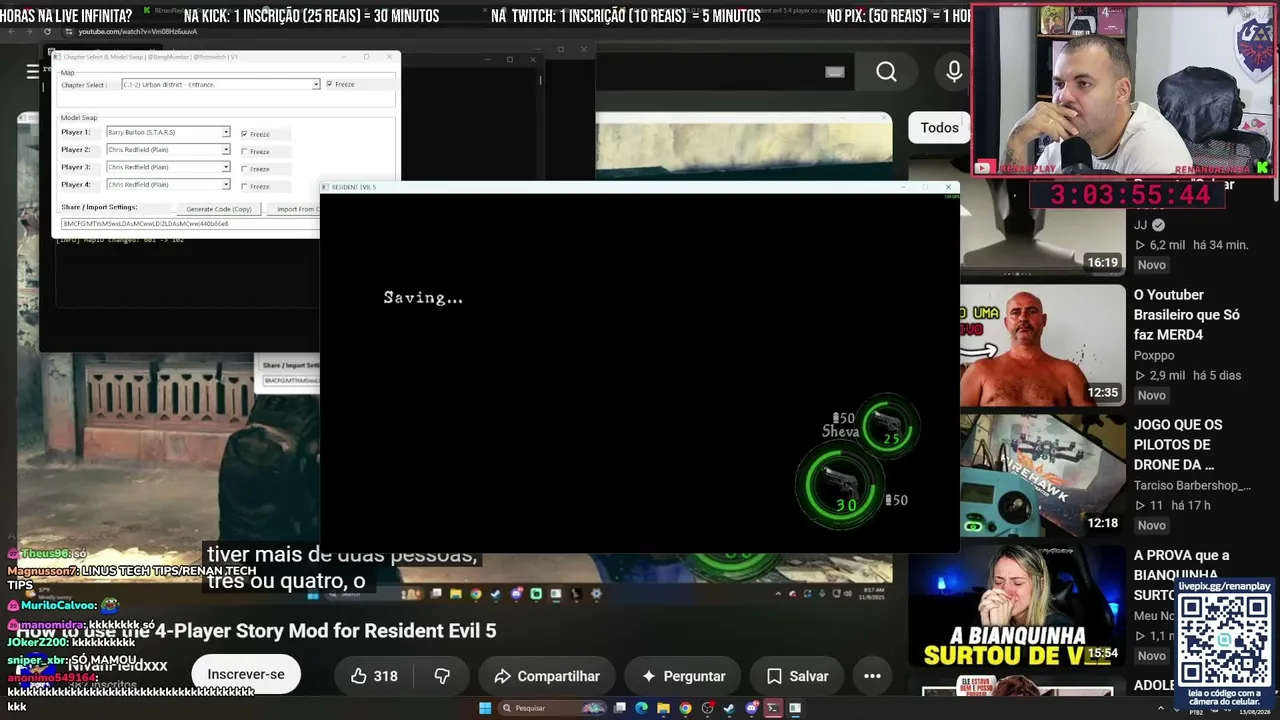The width and height of the screenshot is (1280, 720).
Task: Click the Windows Start button
Action: click(x=485, y=708)
